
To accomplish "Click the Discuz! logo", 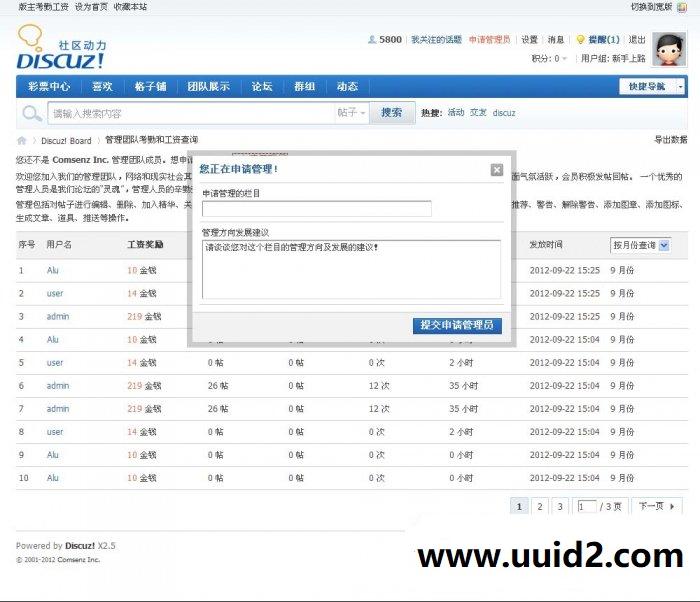I will pos(61,47).
